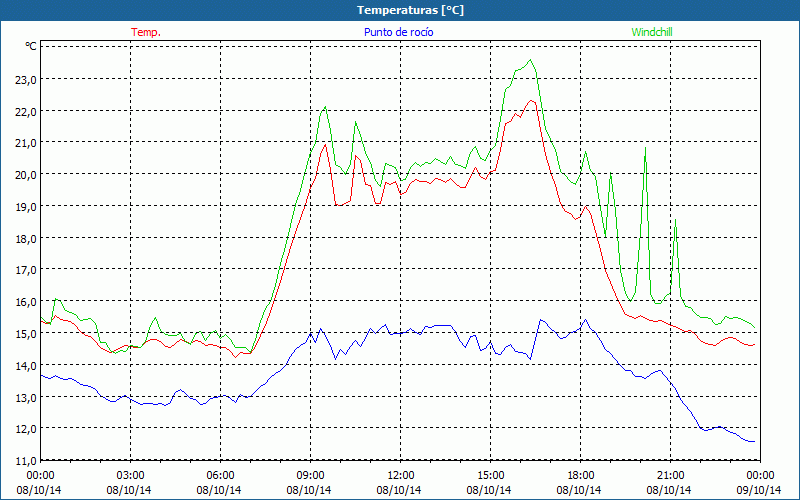Click the 09:00 time axis label

pos(310,476)
